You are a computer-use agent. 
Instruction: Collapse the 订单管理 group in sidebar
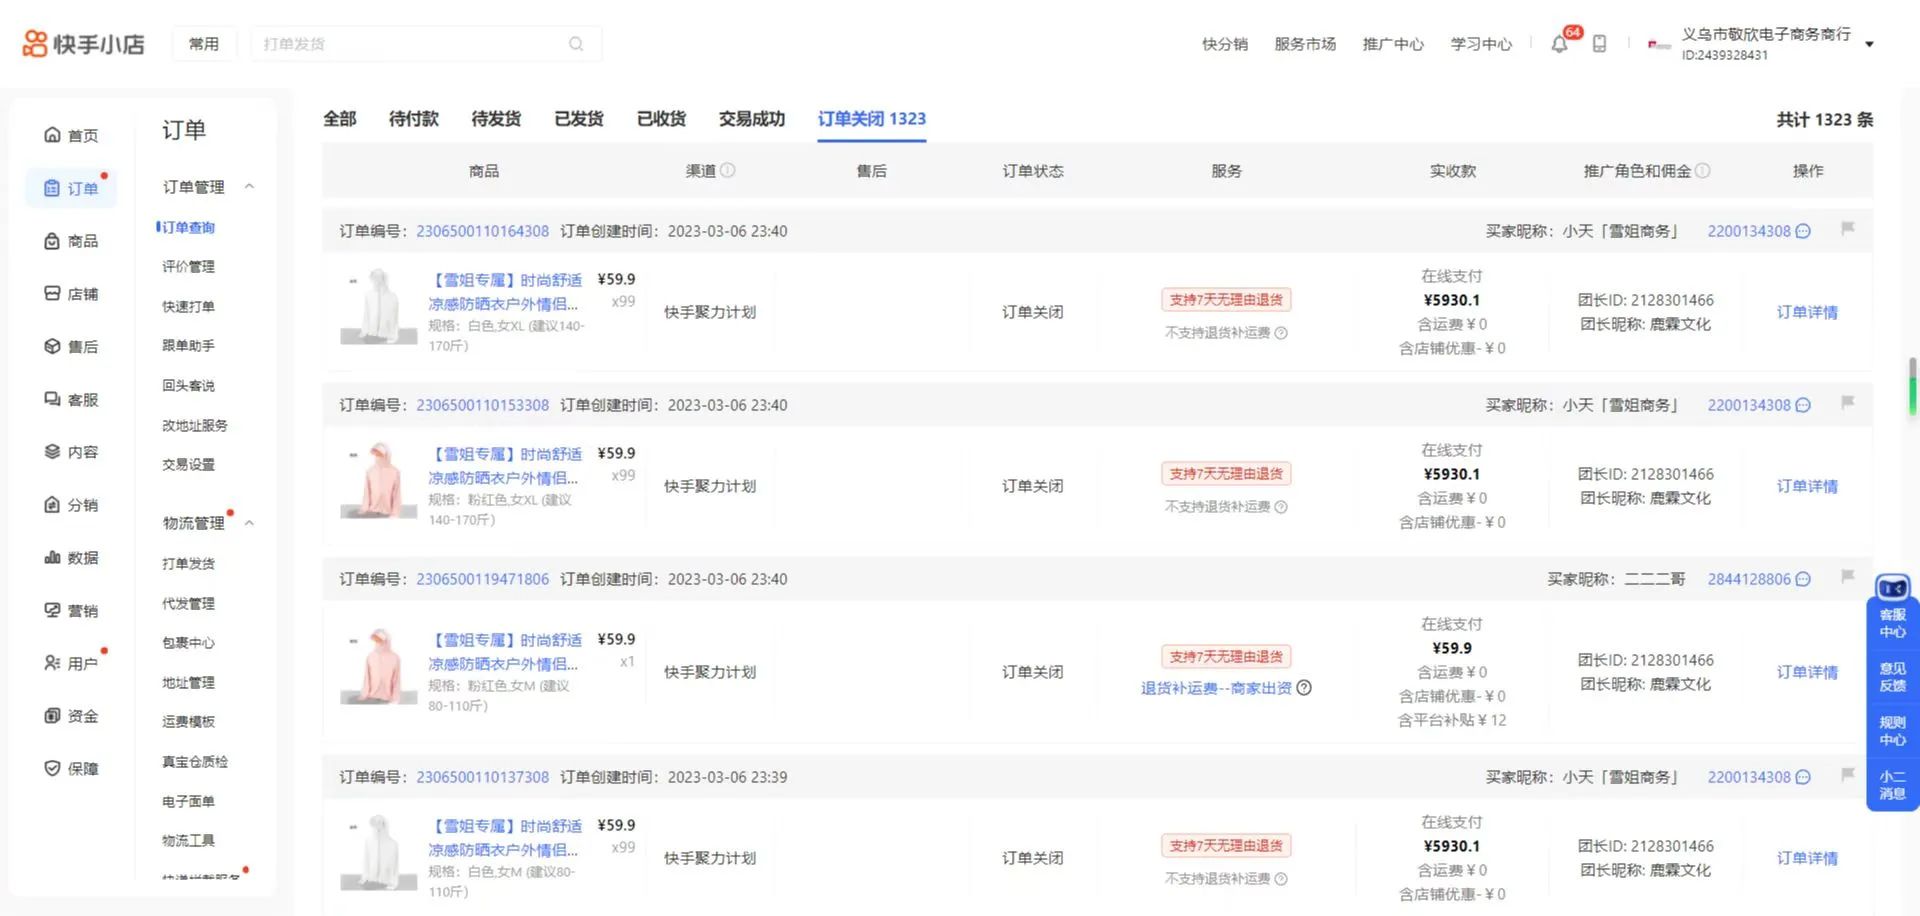coord(250,186)
